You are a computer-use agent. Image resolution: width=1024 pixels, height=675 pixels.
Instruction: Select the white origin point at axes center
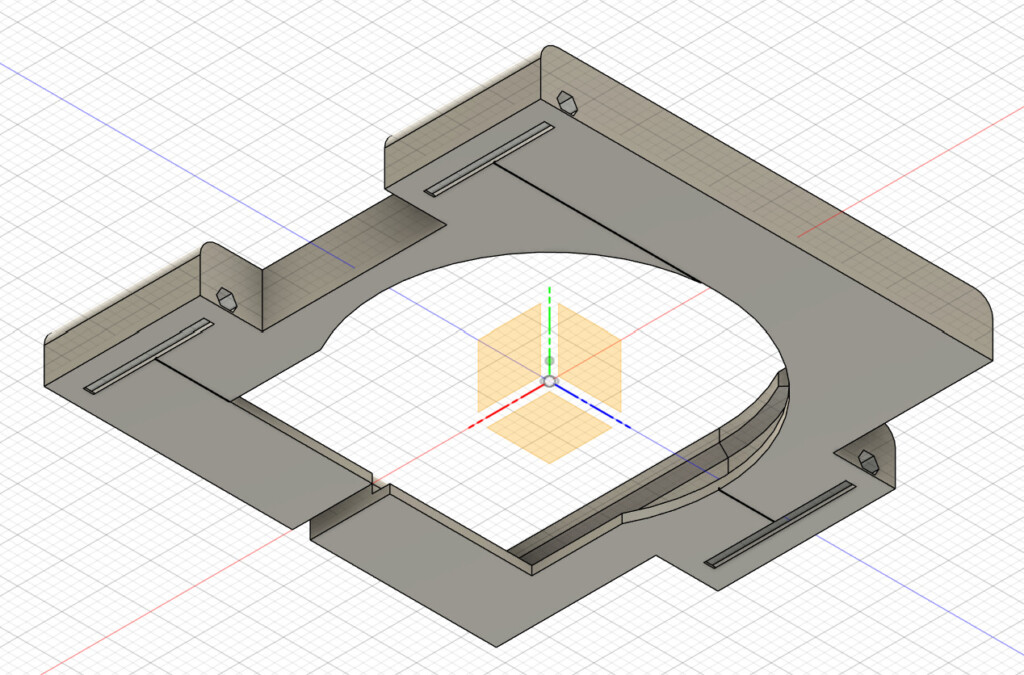pyautogui.click(x=550, y=382)
